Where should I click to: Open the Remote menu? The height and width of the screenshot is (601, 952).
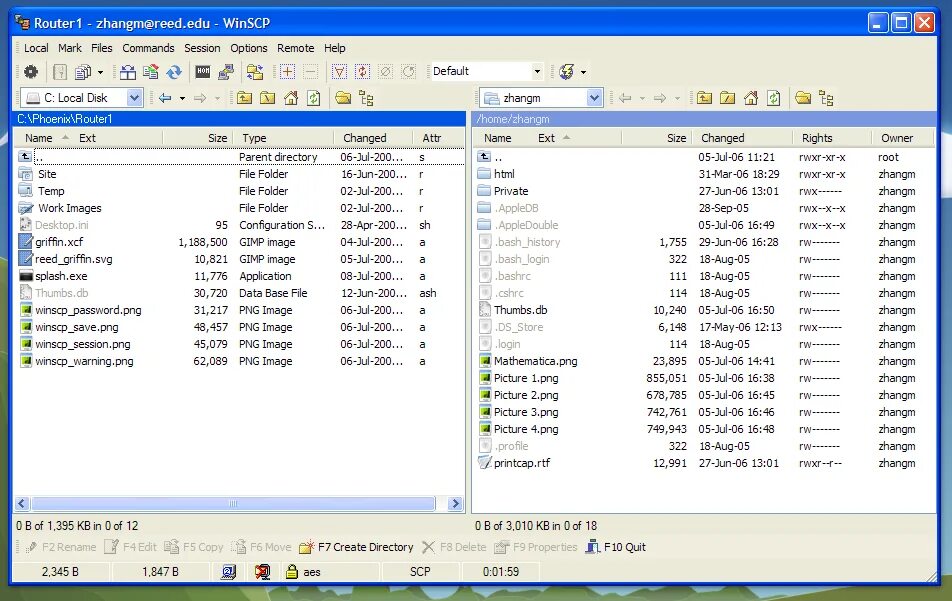(296, 48)
